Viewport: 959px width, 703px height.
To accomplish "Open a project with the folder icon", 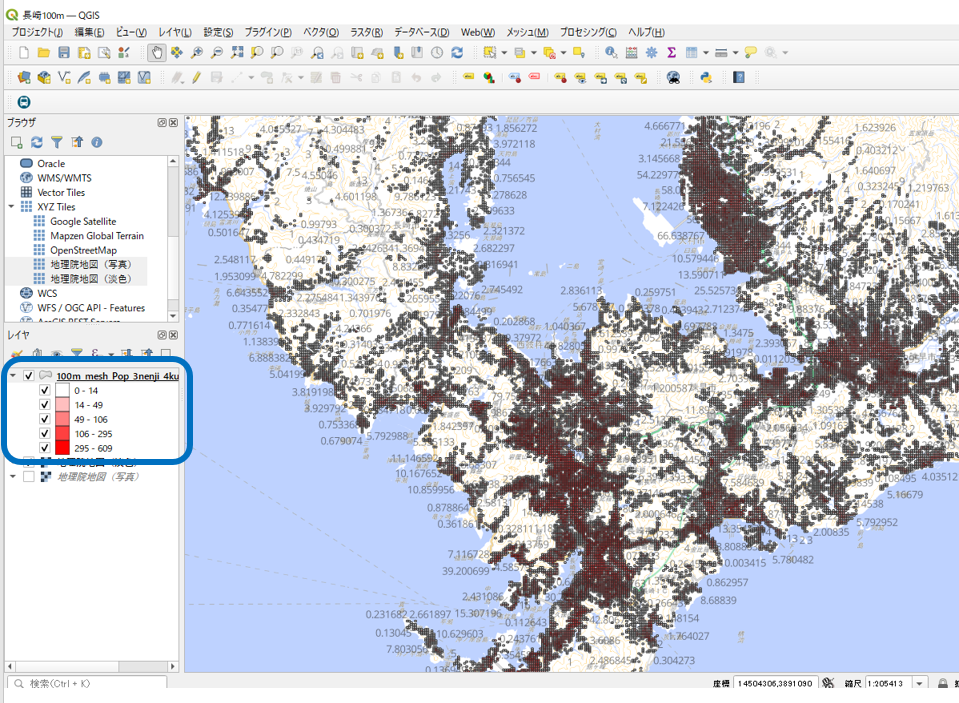I will coord(43,53).
